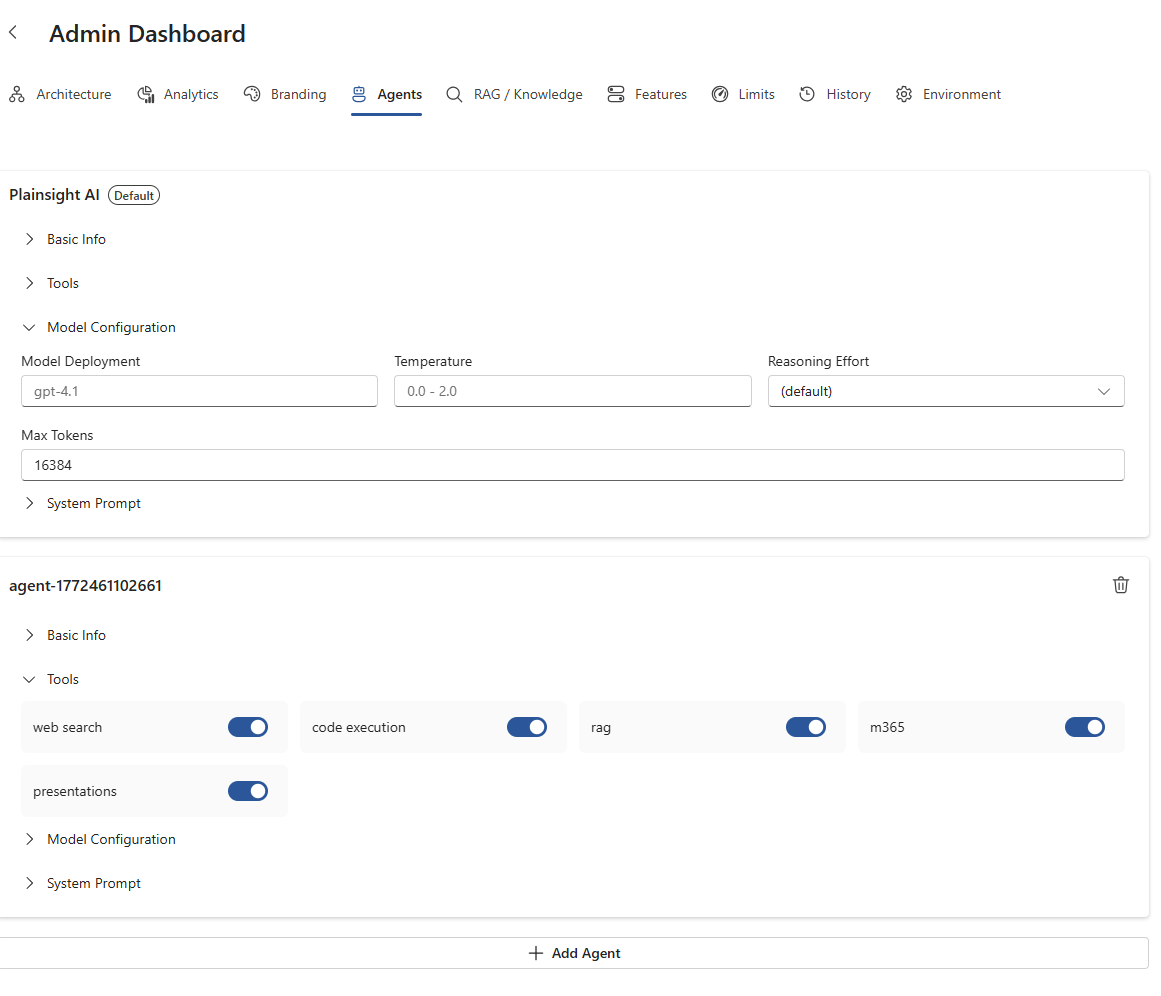Click the back arrow near Admin Dashboard
This screenshot has width=1161, height=996.
point(13,31)
